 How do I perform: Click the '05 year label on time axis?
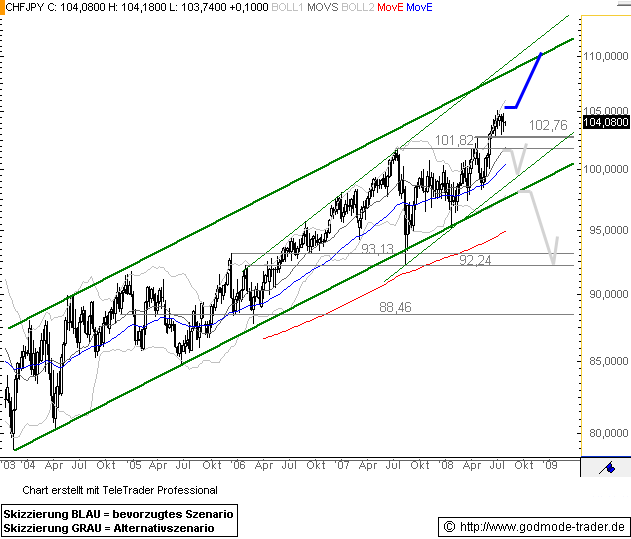[x=134, y=465]
